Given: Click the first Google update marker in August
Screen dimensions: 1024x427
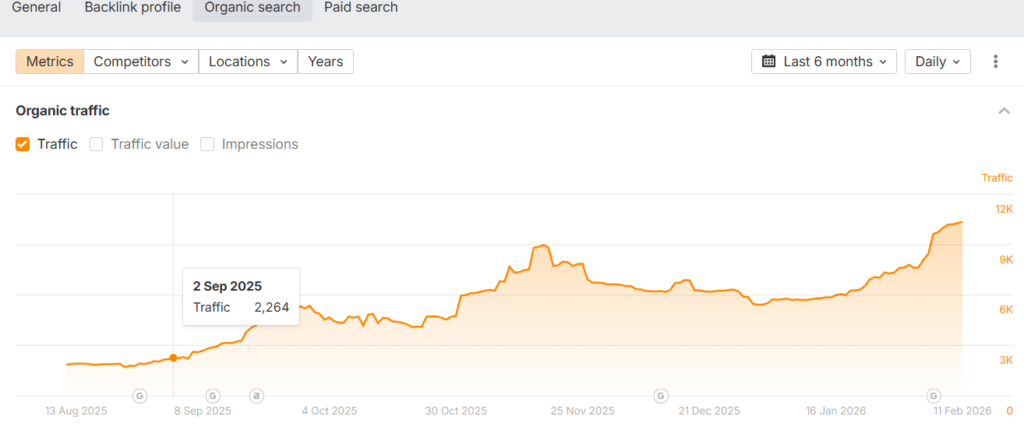Looking at the screenshot, I should 139,396.
